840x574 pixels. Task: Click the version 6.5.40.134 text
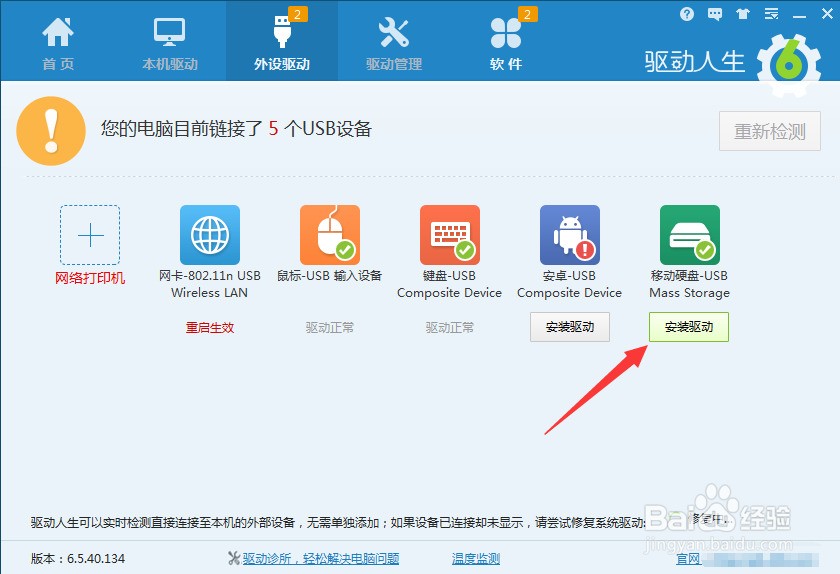tap(78, 558)
